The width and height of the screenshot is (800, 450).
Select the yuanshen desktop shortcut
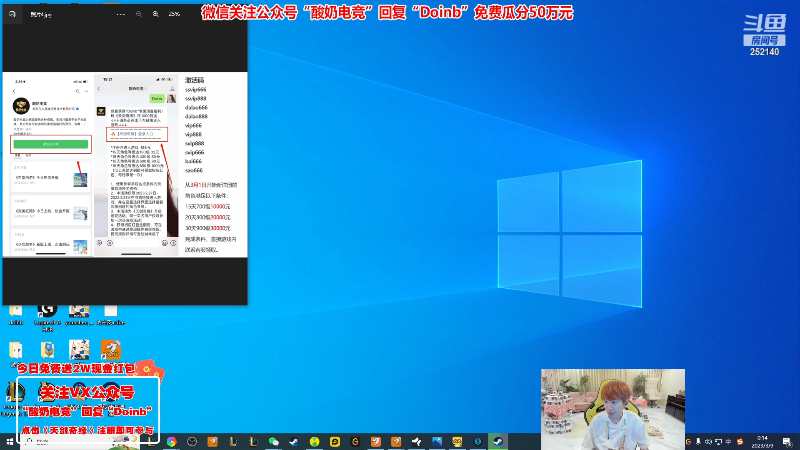pyautogui.click(x=79, y=315)
